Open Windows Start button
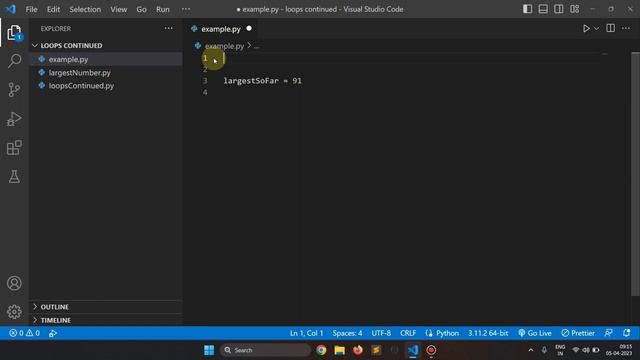Screen dimensions: 640x360 click(209, 350)
